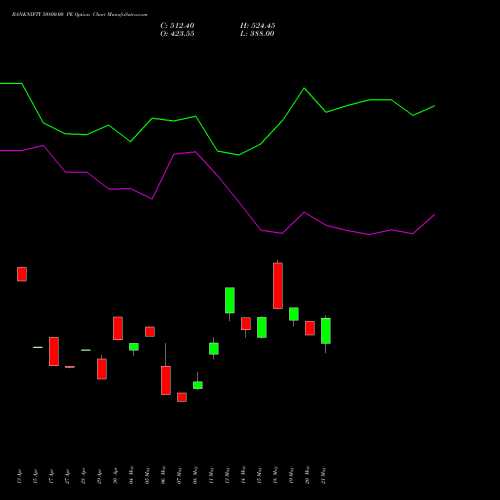Click the 20 May date label

click(307, 475)
